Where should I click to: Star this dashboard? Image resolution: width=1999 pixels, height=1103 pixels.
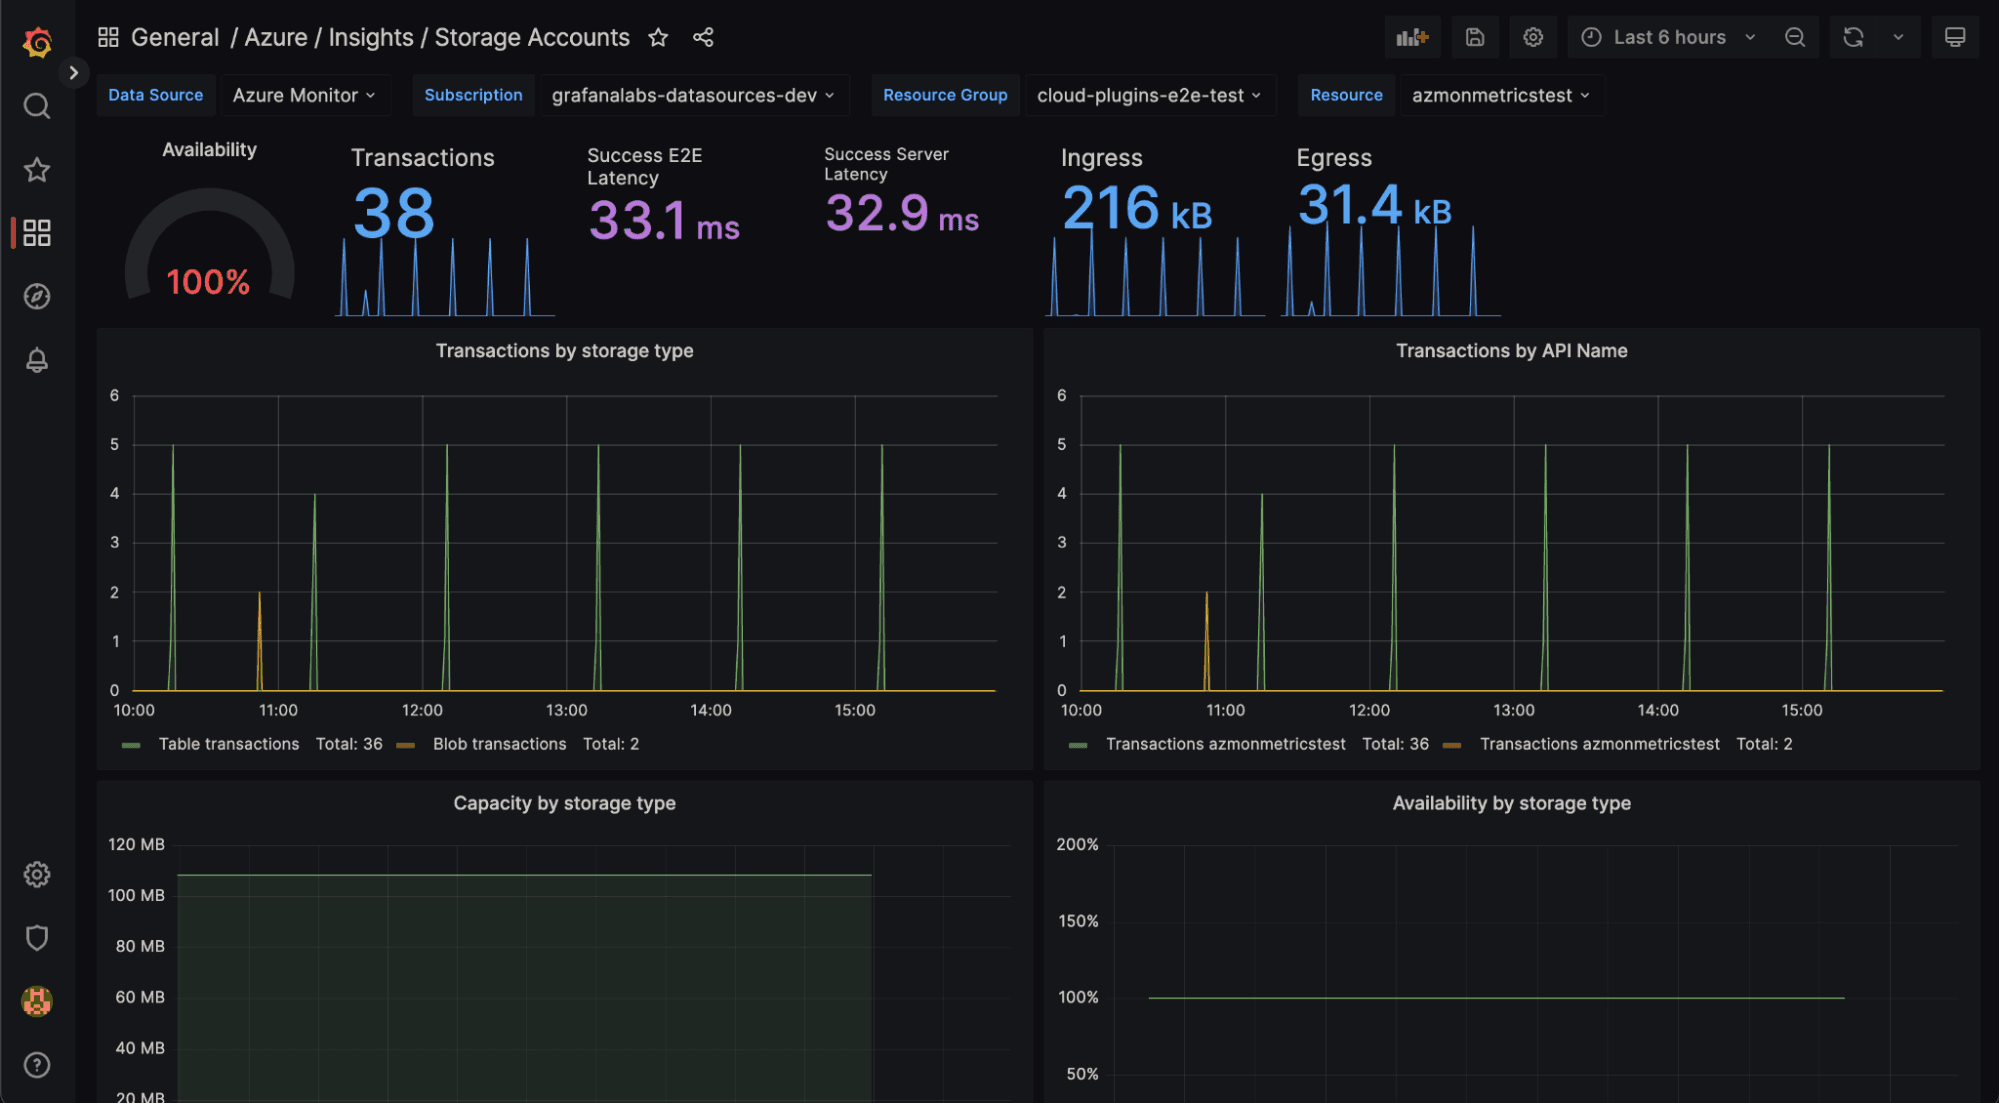pyautogui.click(x=658, y=37)
